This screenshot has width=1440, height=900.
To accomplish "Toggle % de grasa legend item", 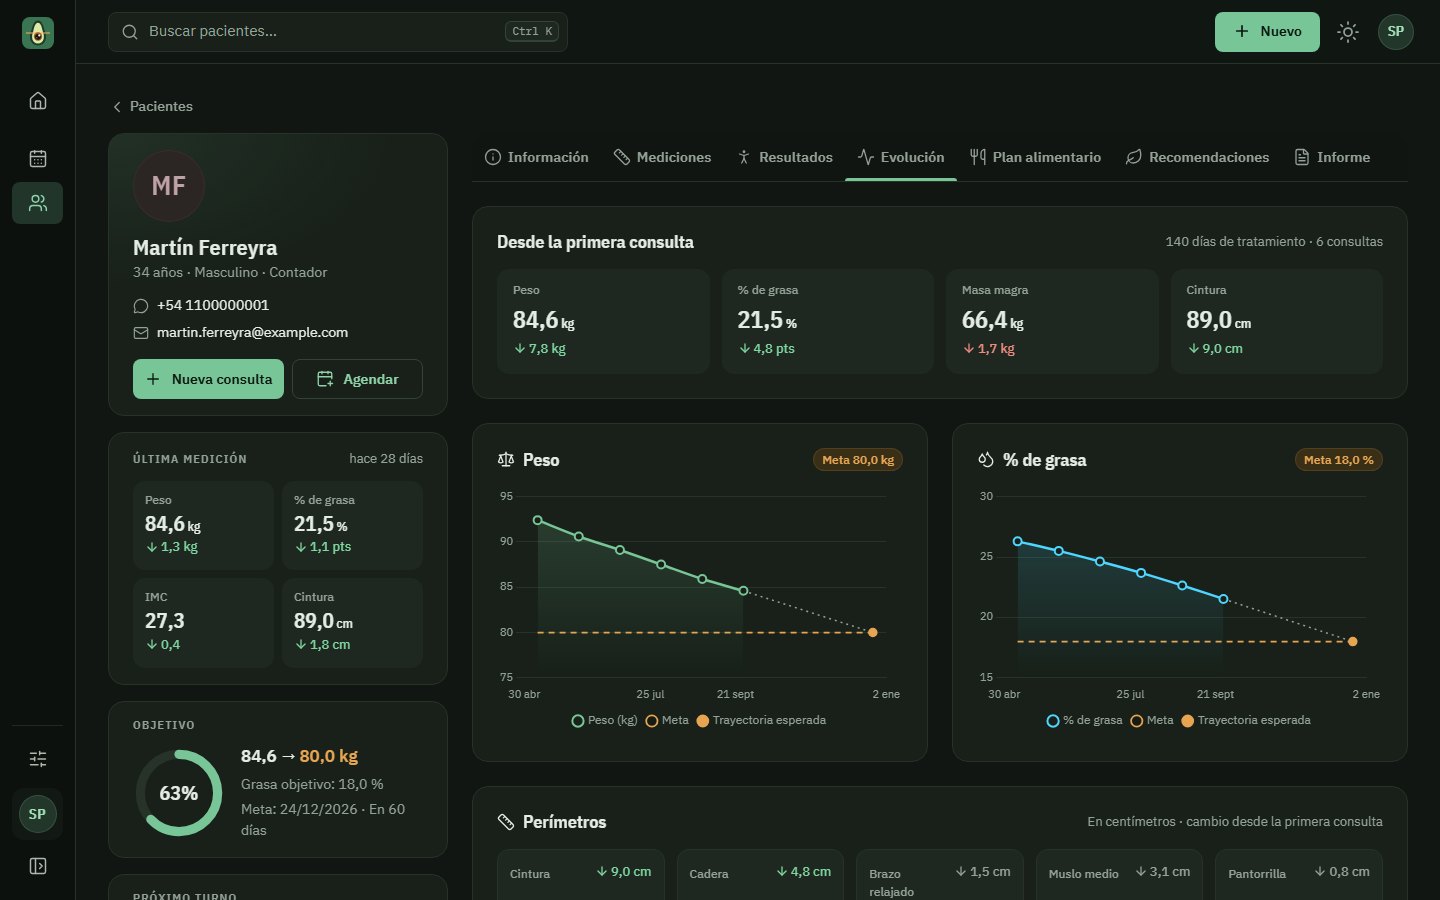I will click(1084, 721).
